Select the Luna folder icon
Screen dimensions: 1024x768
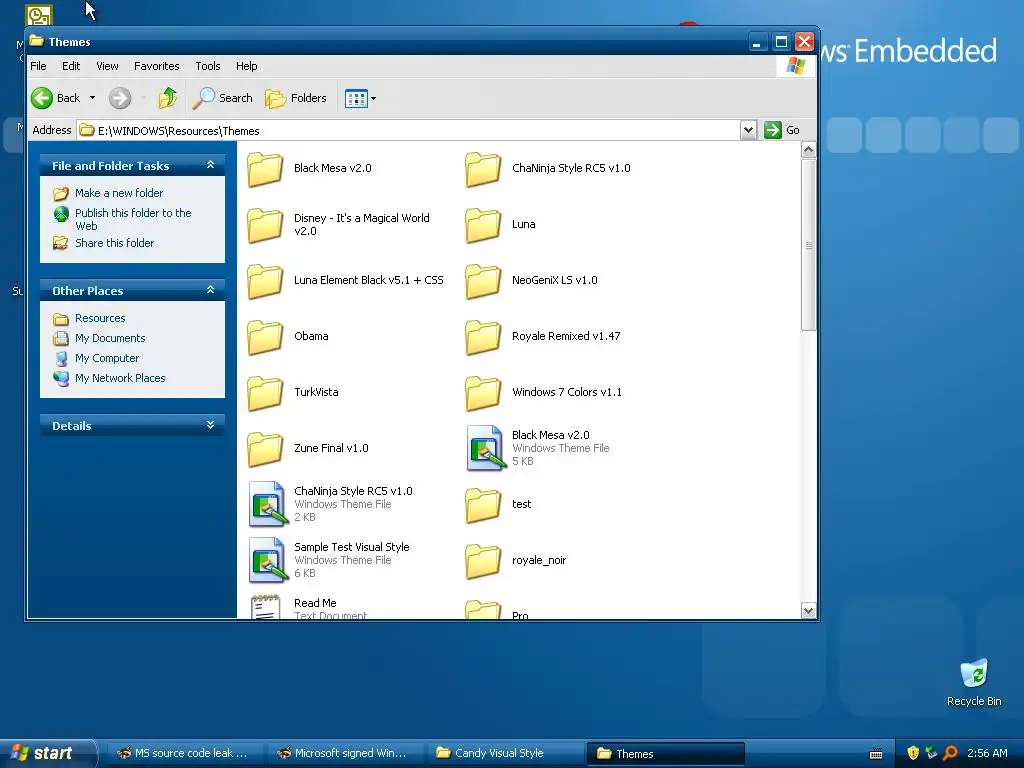click(483, 225)
